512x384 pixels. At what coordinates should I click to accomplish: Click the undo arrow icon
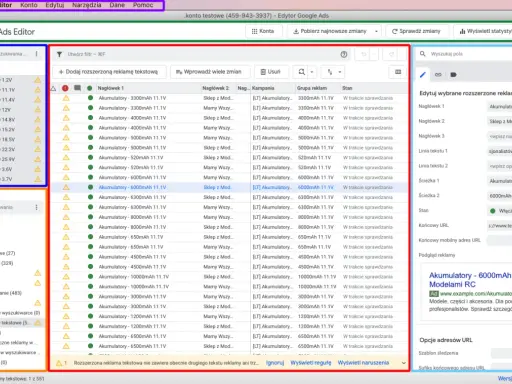tap(363, 54)
